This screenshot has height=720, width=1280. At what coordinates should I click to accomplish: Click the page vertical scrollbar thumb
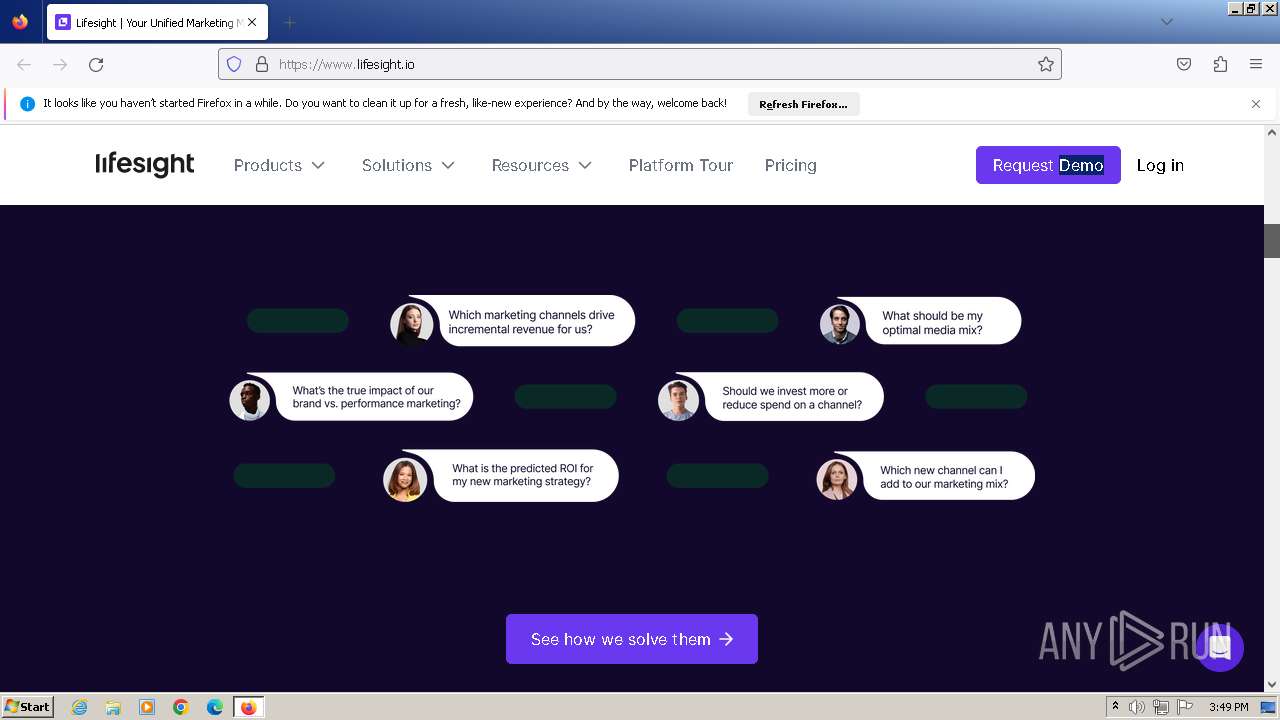click(1272, 240)
